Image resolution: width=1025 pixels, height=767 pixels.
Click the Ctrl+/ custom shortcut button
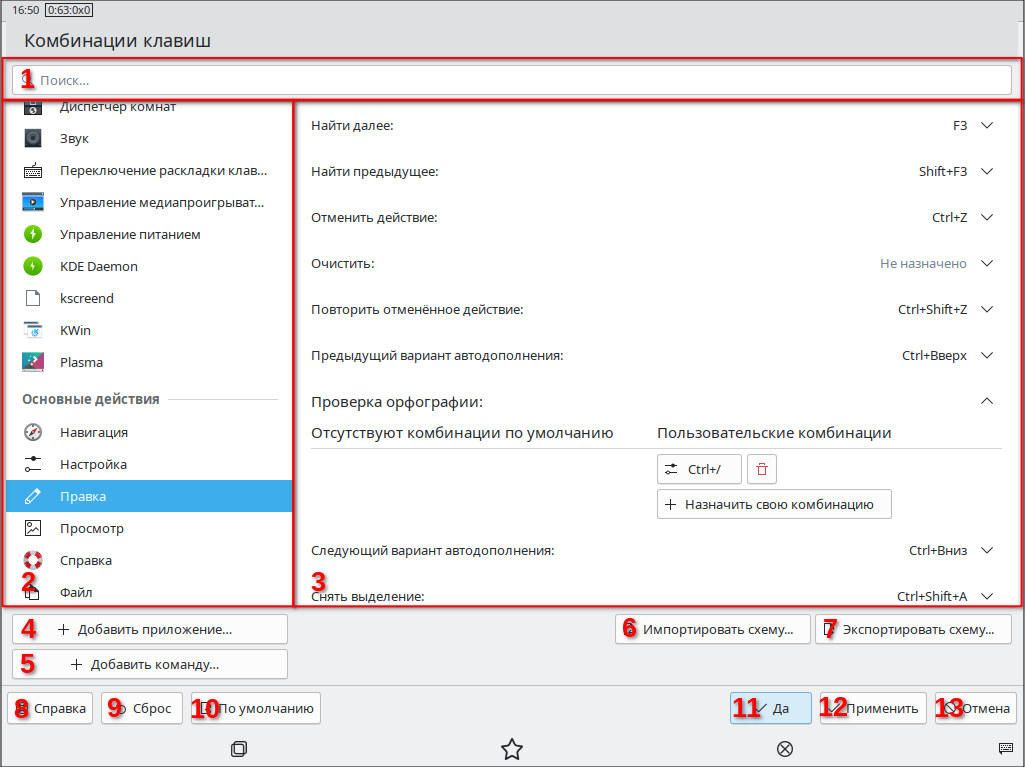point(699,469)
